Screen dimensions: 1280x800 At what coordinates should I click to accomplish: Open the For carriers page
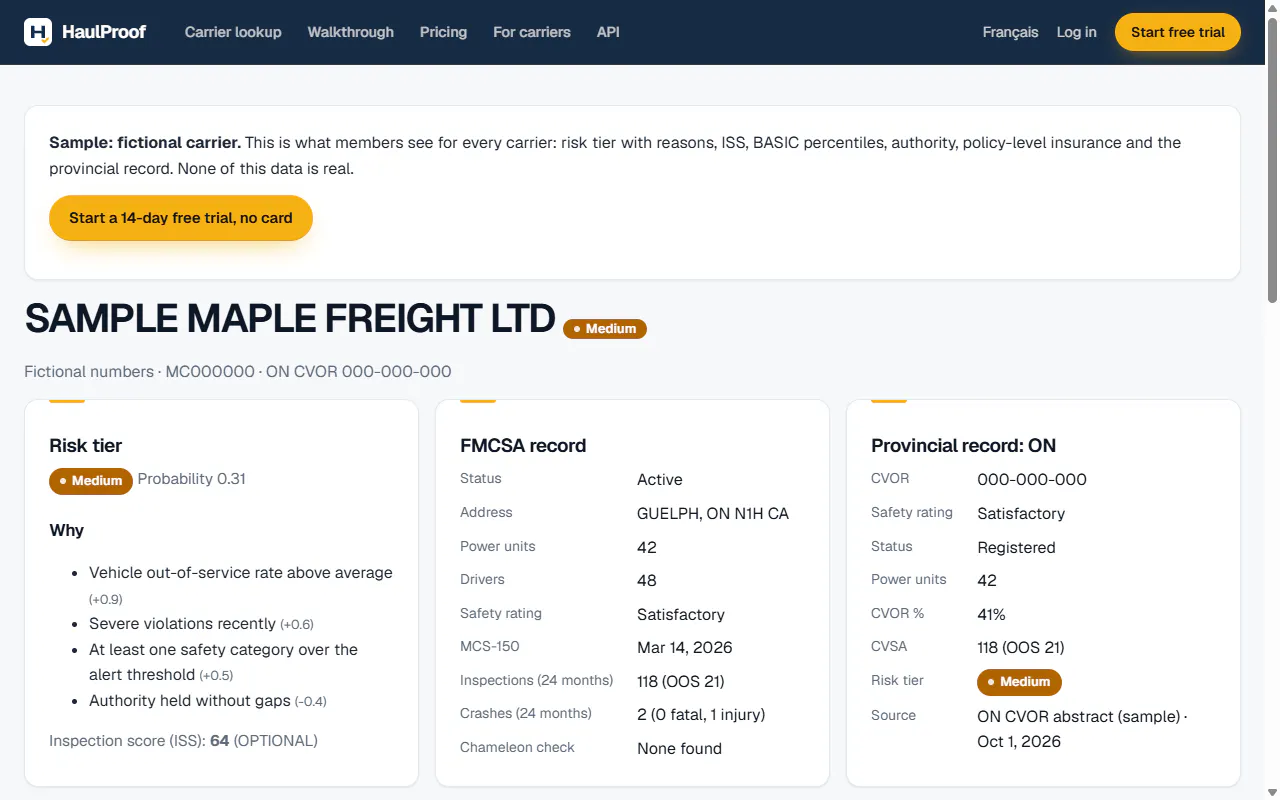coord(532,32)
